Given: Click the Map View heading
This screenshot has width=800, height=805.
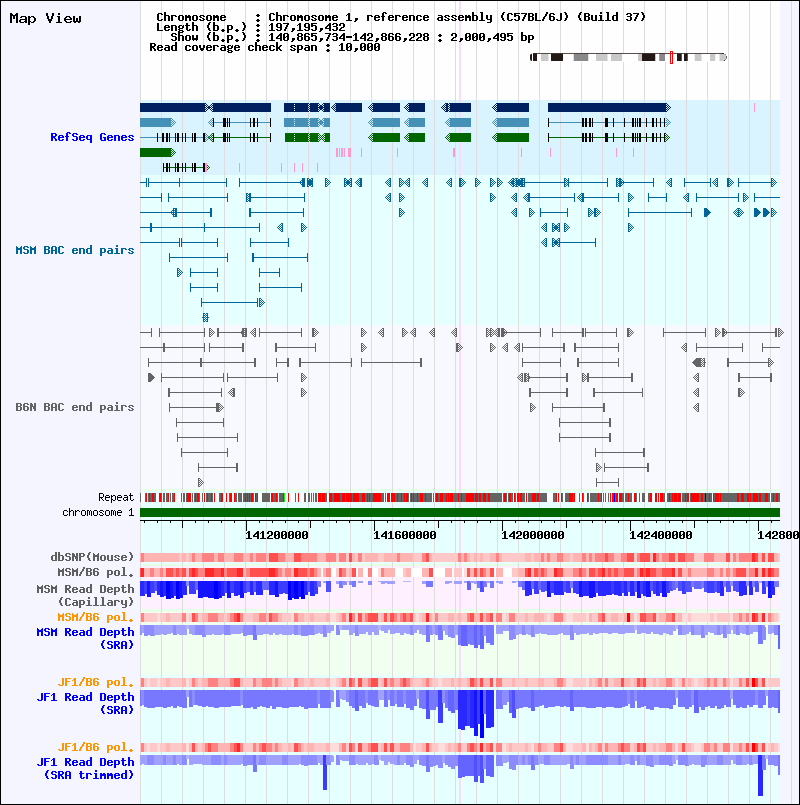Looking at the screenshot, I should point(45,18).
